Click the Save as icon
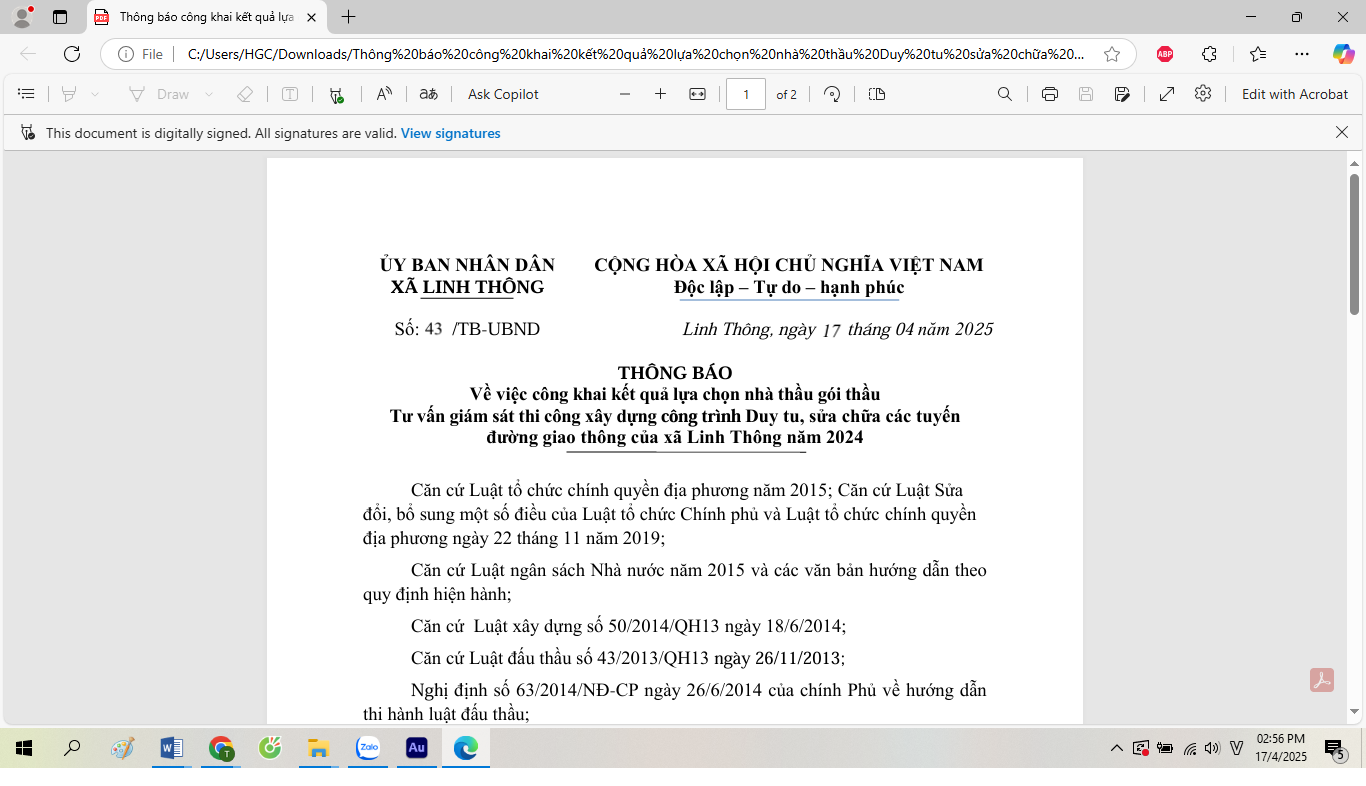 click(1122, 94)
